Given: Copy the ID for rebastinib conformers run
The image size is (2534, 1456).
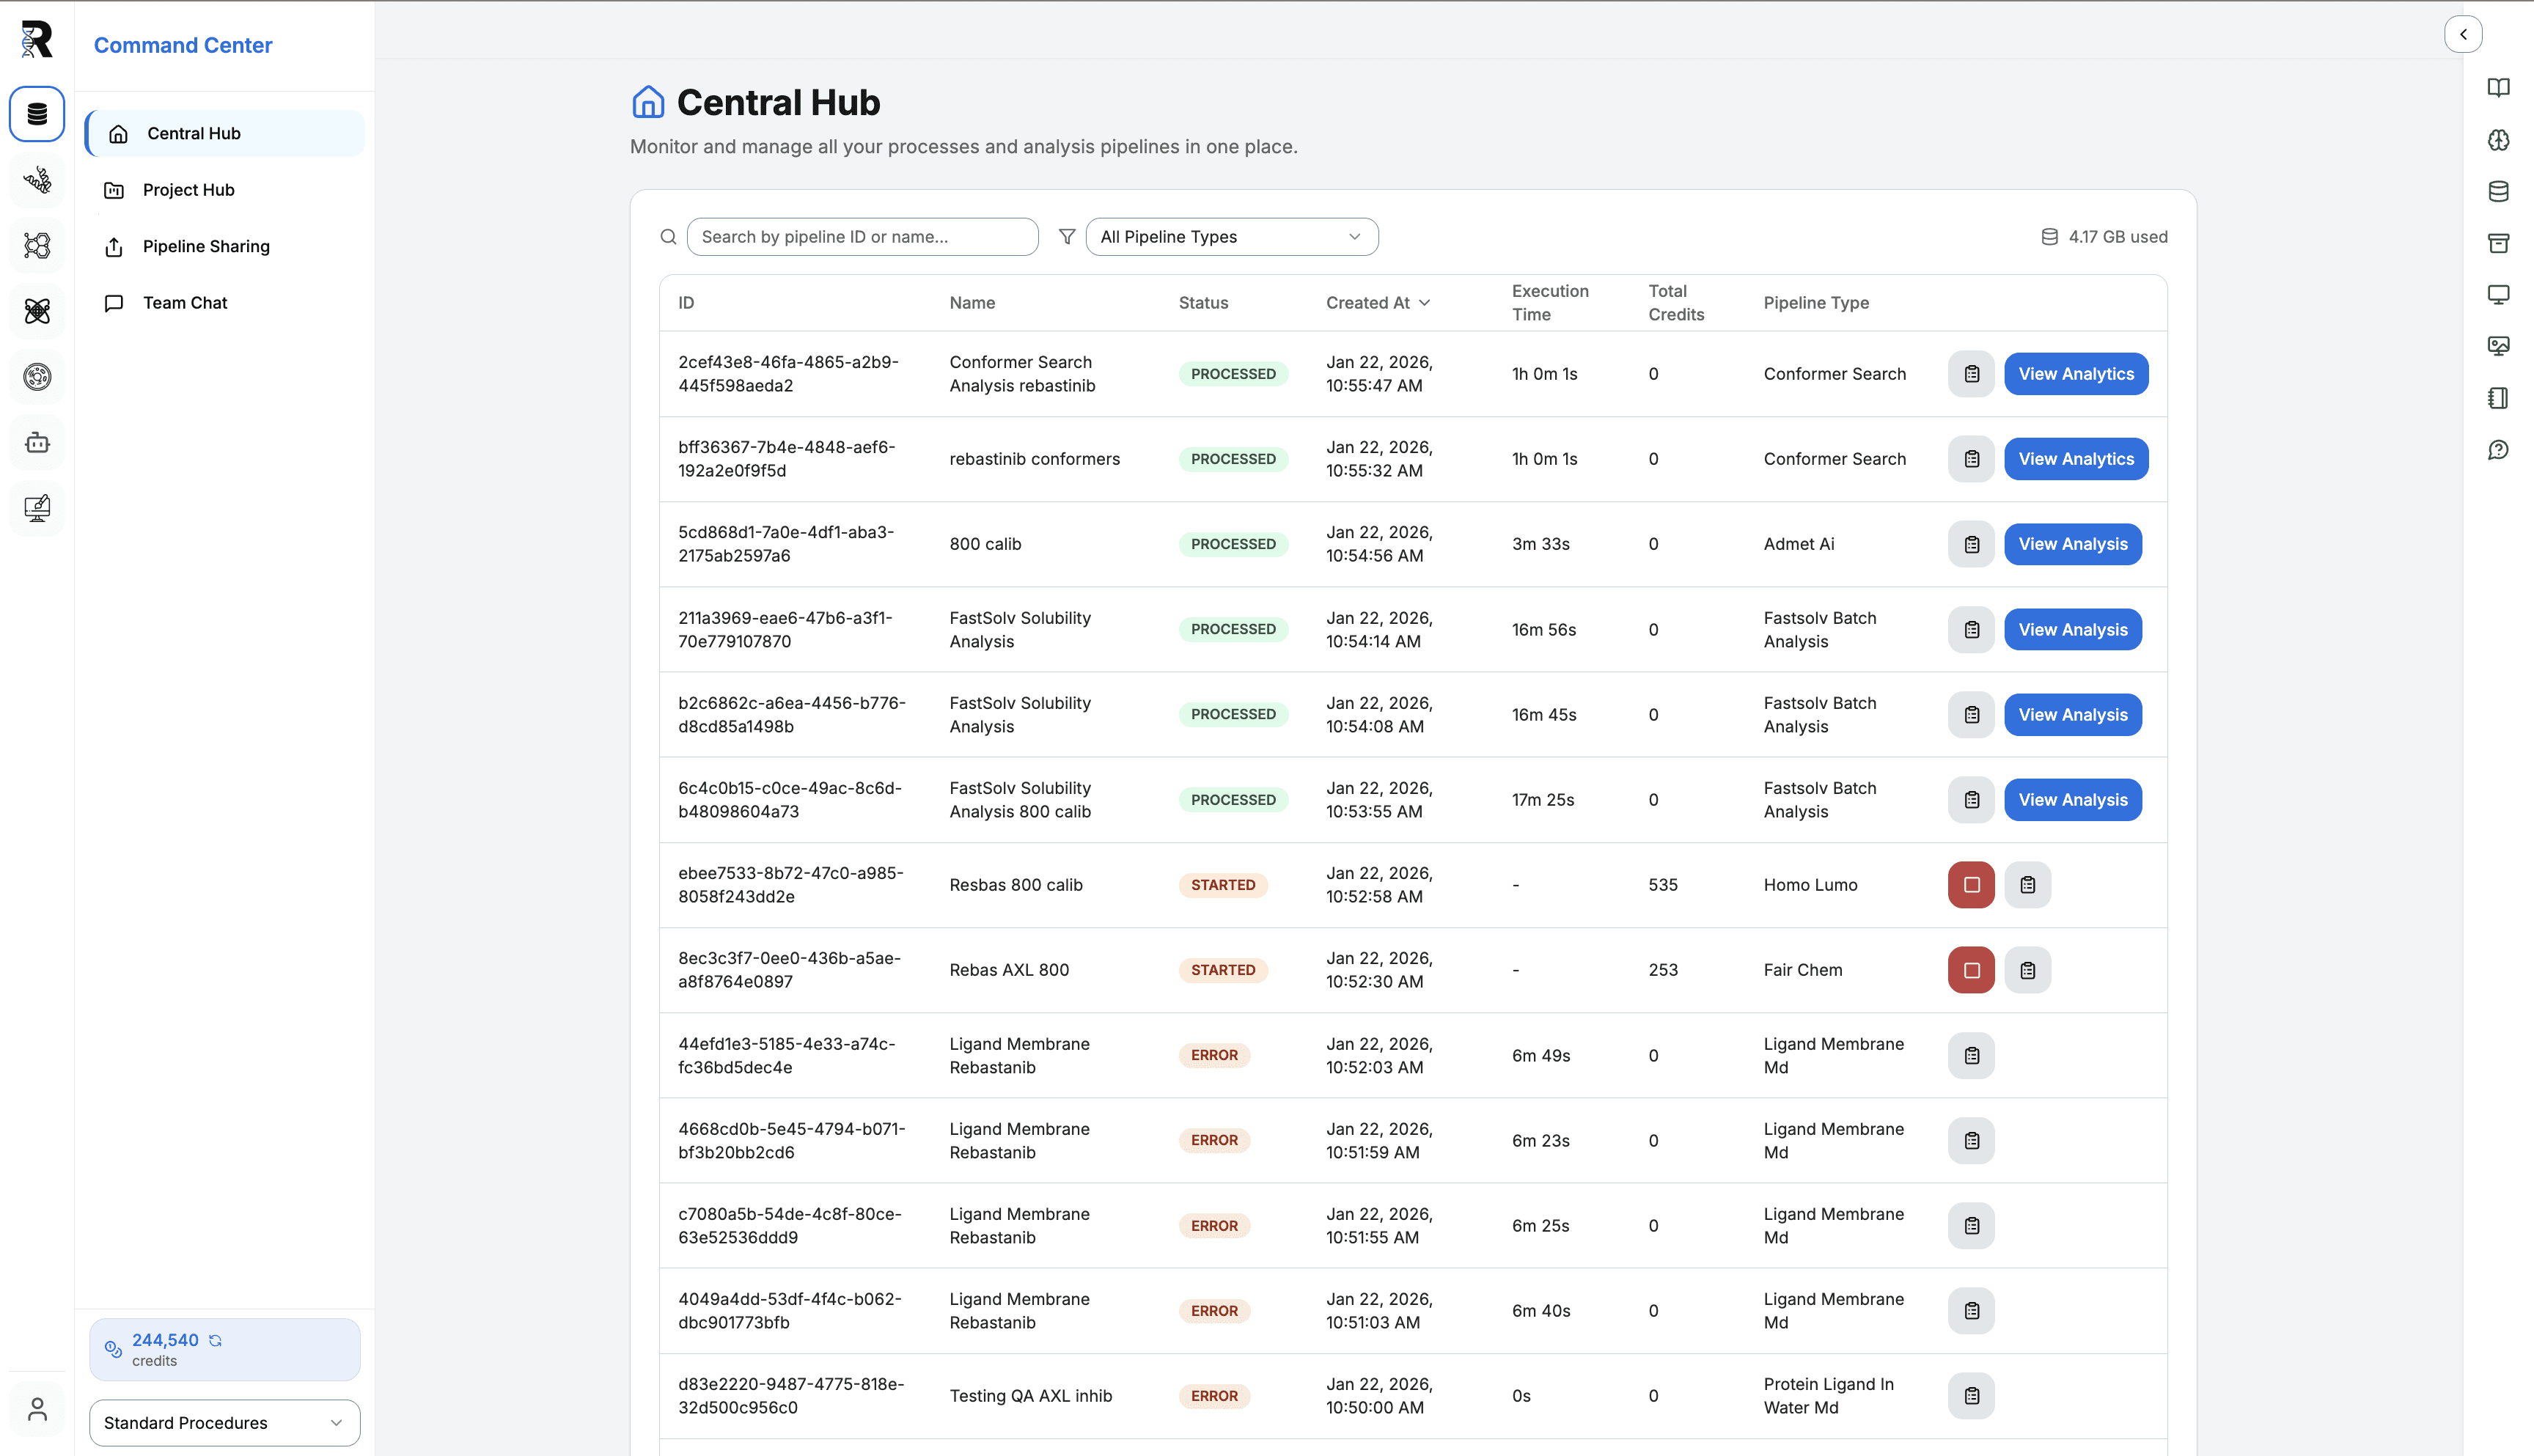Looking at the screenshot, I should pos(1971,458).
